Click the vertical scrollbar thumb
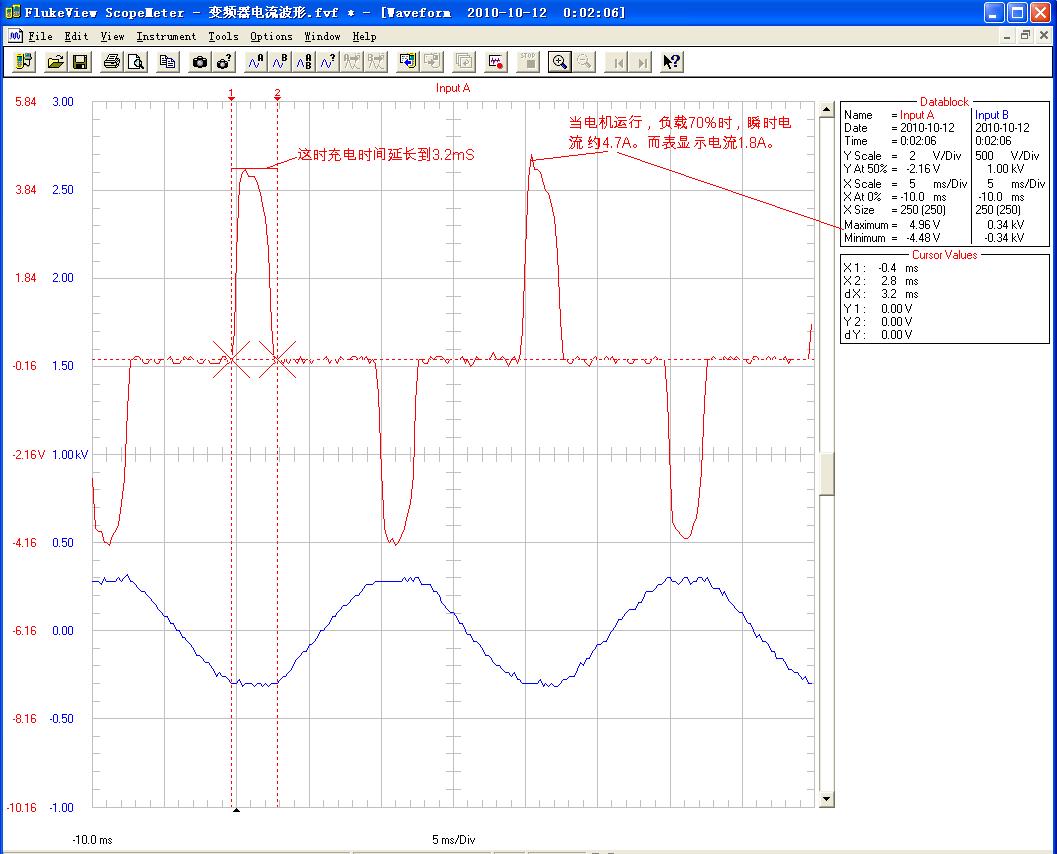This screenshot has height=854, width=1057. [826, 473]
